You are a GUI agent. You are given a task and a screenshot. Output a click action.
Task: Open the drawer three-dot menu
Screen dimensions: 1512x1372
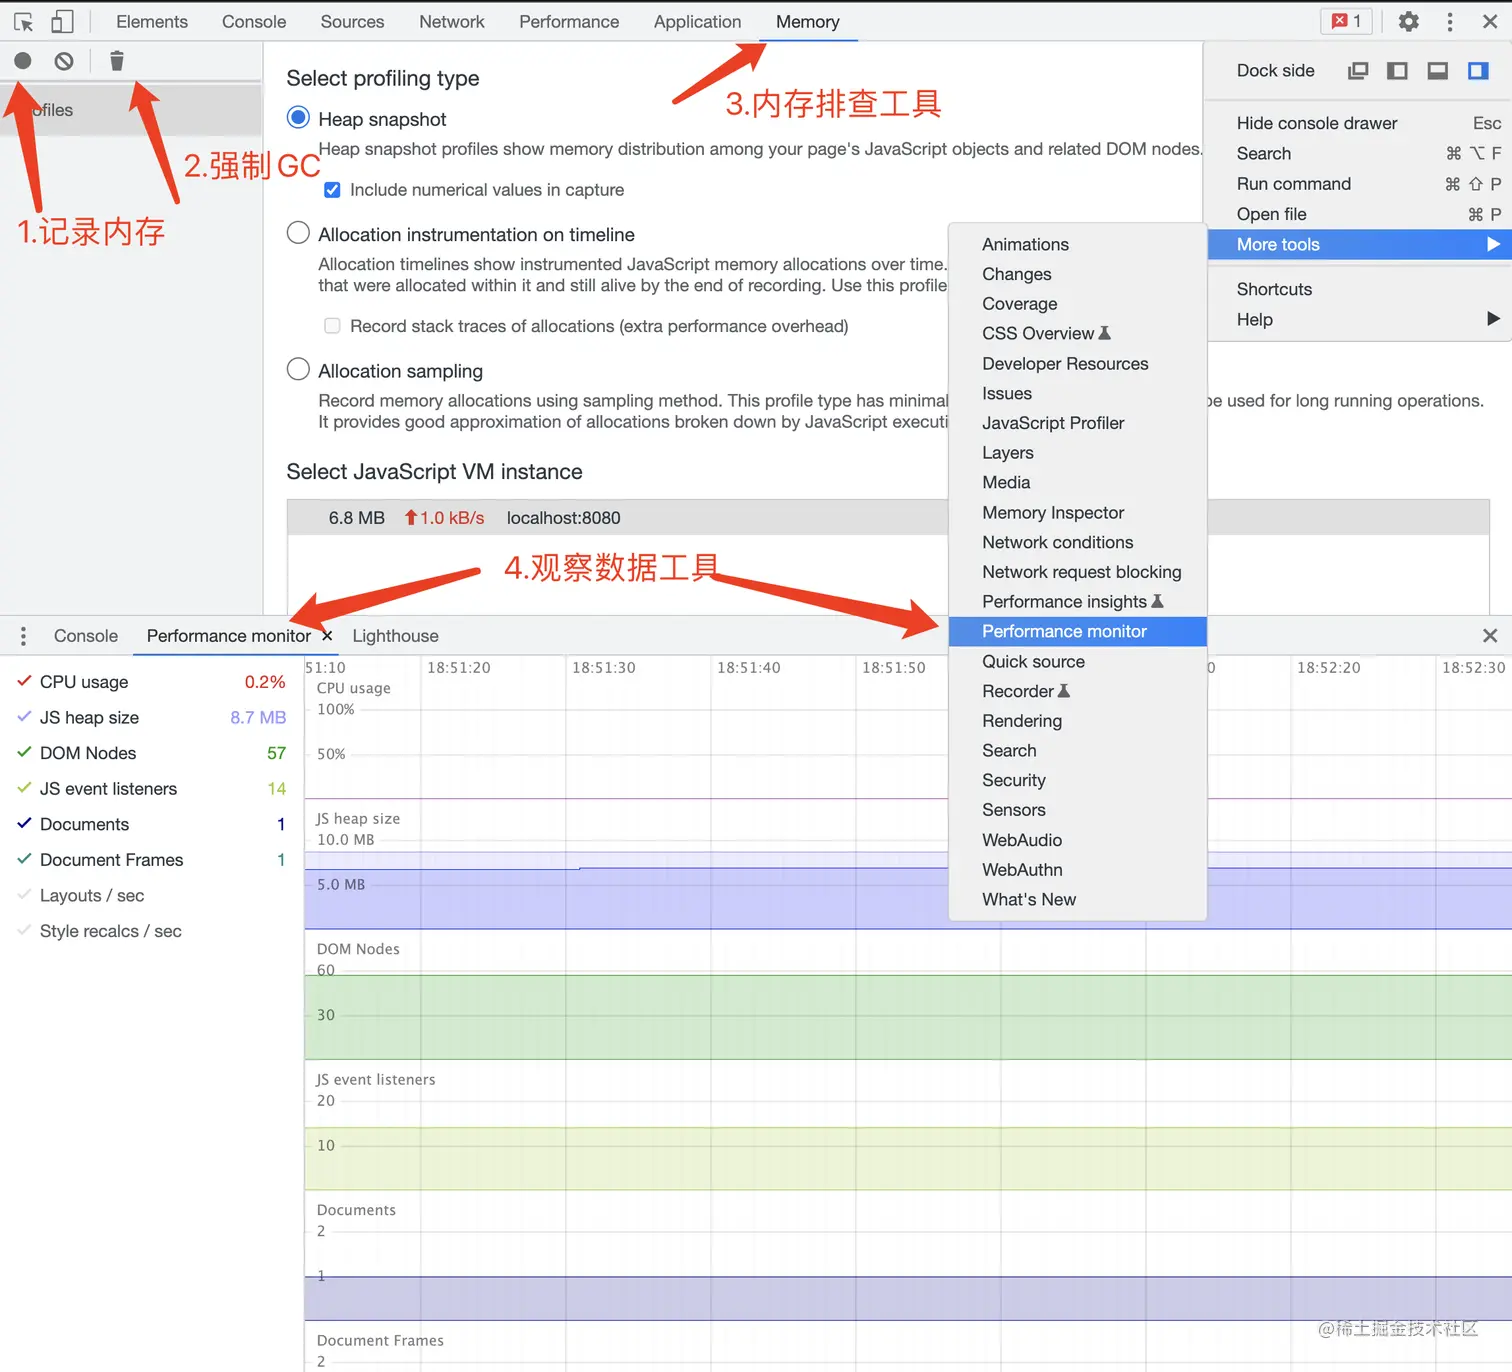pyautogui.click(x=23, y=636)
